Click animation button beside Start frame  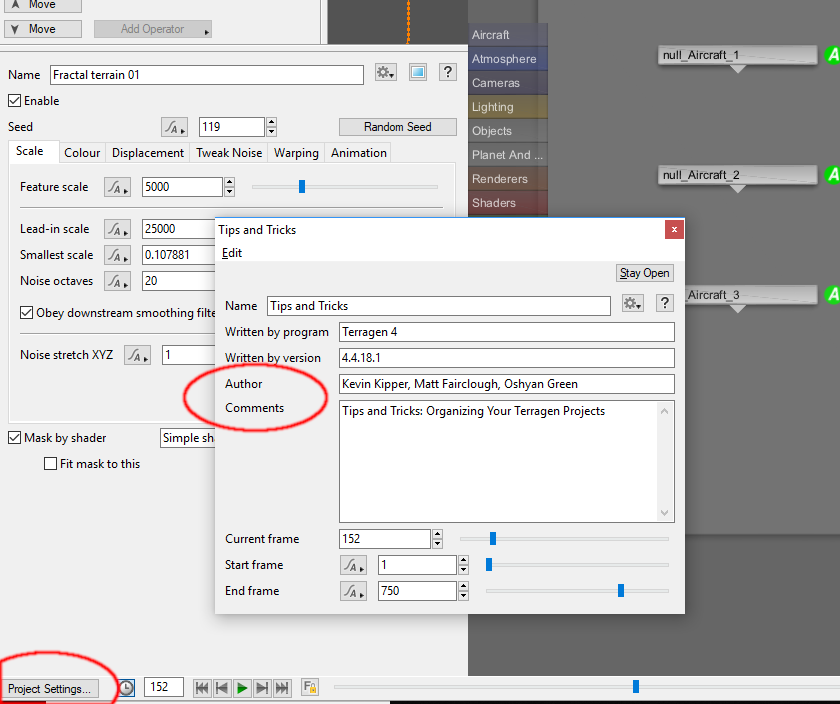pos(354,565)
